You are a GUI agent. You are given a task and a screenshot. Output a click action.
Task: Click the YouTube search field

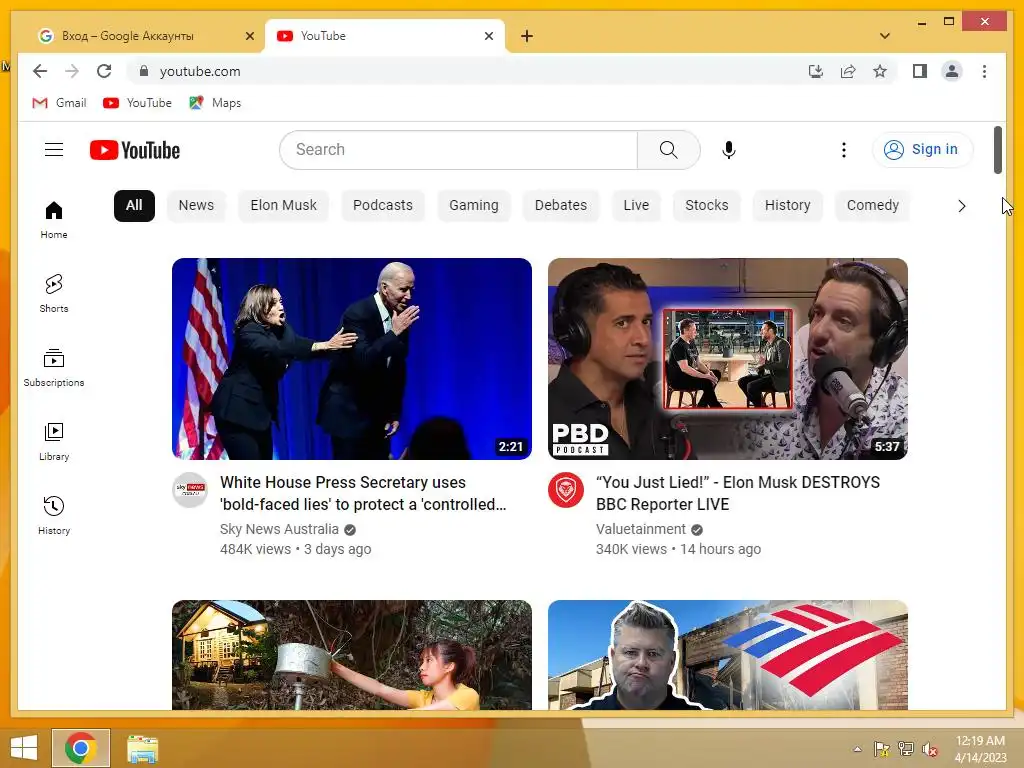[458, 150]
